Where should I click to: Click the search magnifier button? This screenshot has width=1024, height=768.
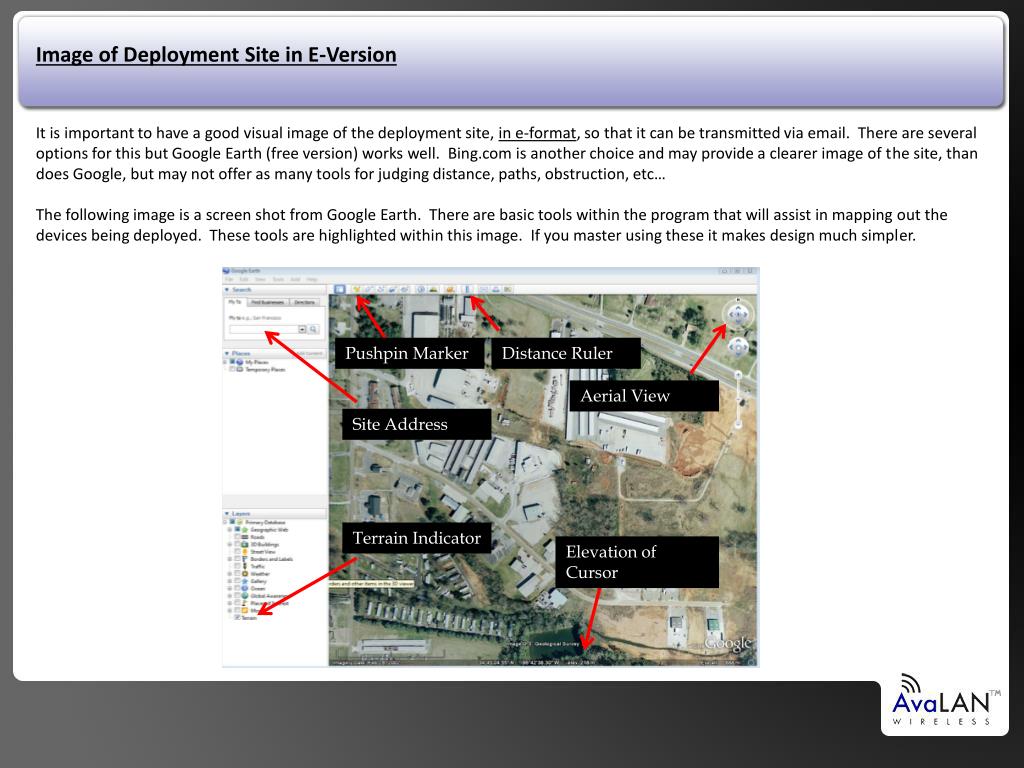pos(313,329)
